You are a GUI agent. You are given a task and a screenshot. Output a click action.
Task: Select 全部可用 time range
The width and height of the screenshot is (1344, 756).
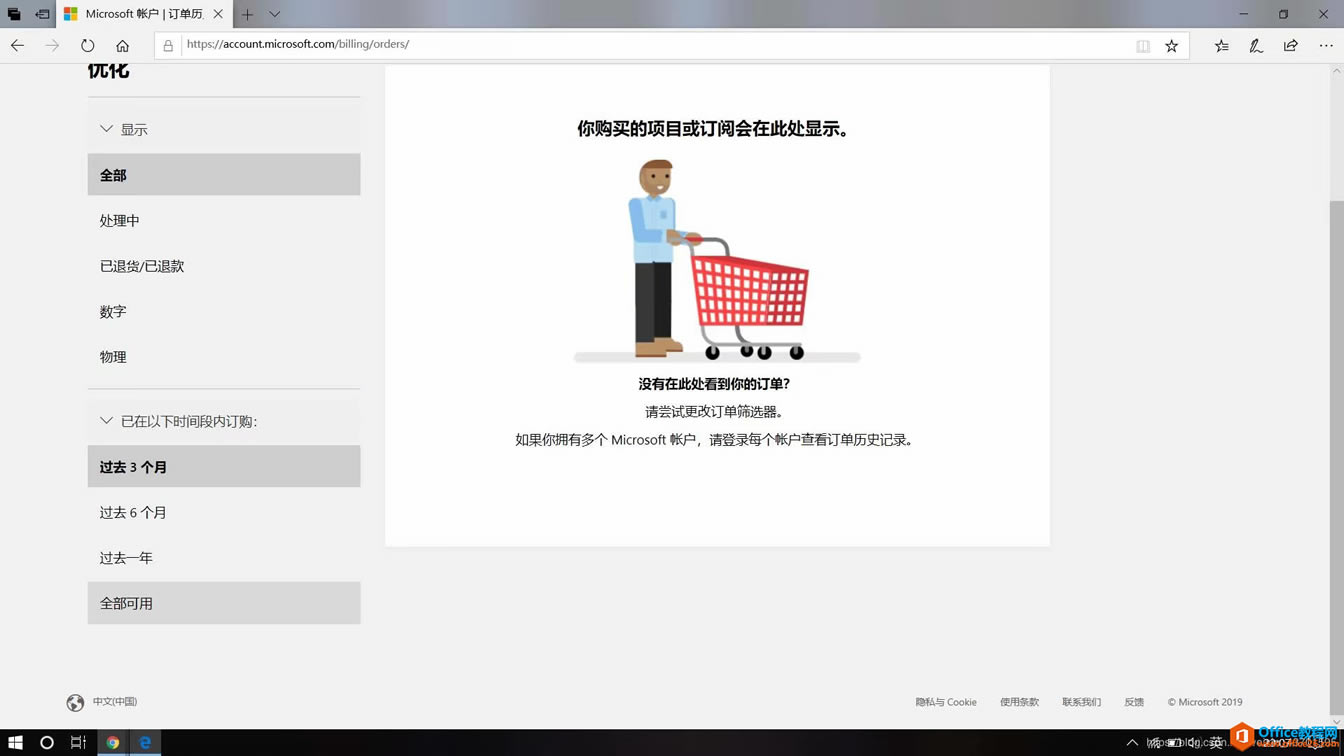click(x=224, y=603)
